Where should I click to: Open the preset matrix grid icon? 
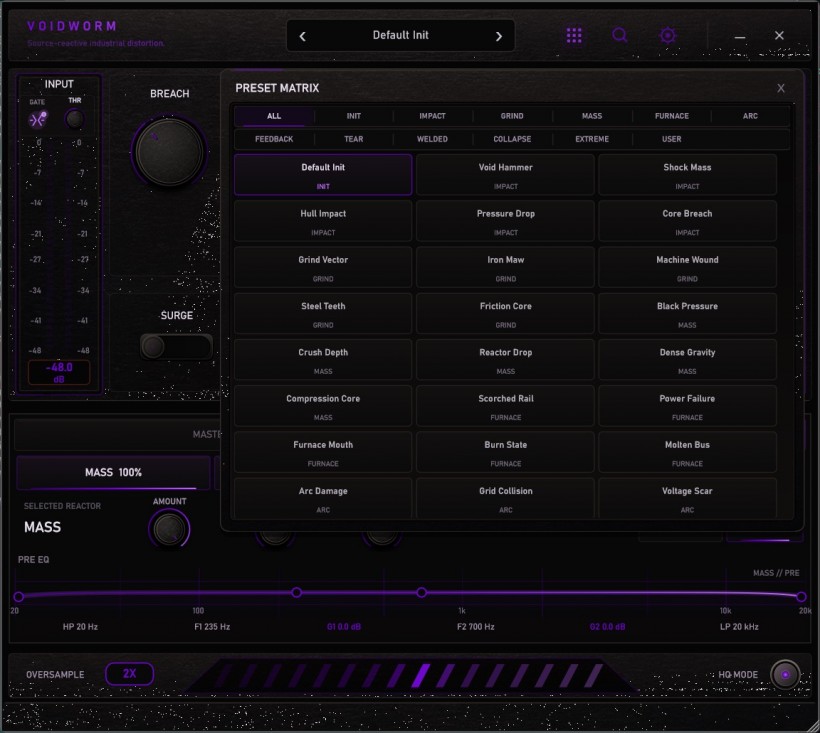coord(574,35)
